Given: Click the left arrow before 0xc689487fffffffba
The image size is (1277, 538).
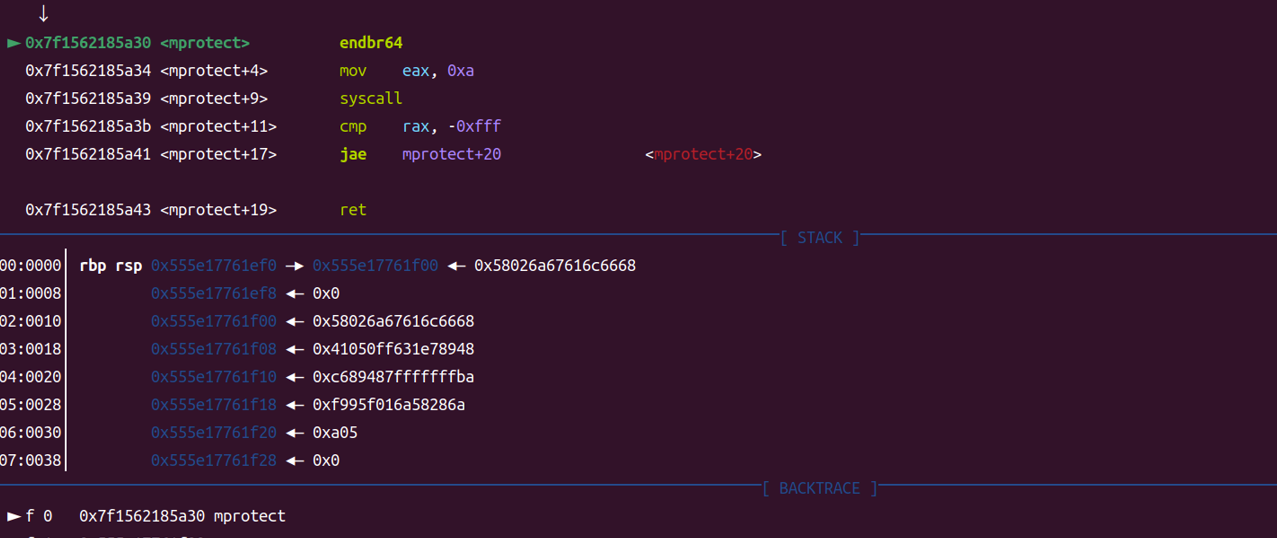Looking at the screenshot, I should (x=295, y=377).
